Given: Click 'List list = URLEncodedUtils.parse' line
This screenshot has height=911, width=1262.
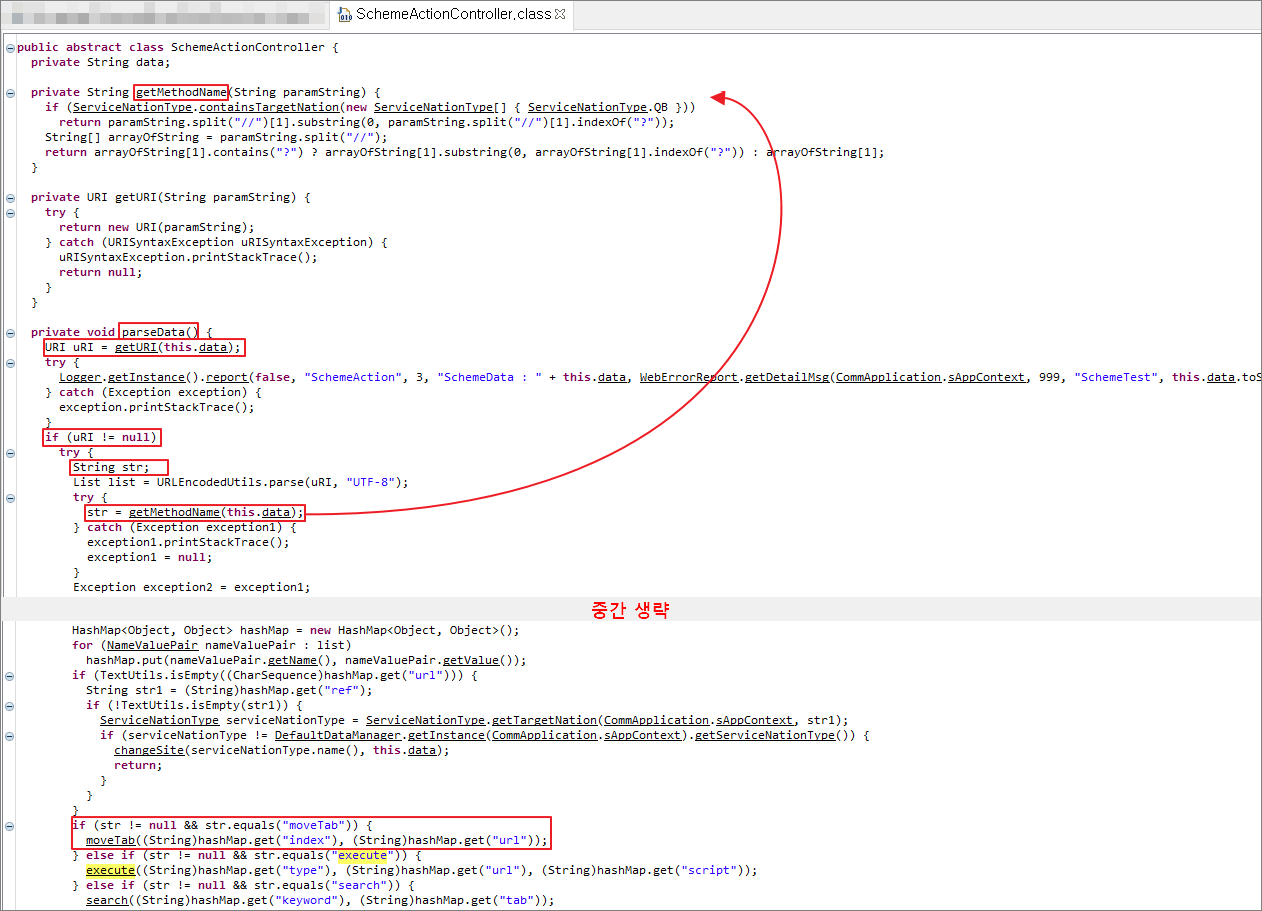Looking at the screenshot, I should (x=241, y=482).
